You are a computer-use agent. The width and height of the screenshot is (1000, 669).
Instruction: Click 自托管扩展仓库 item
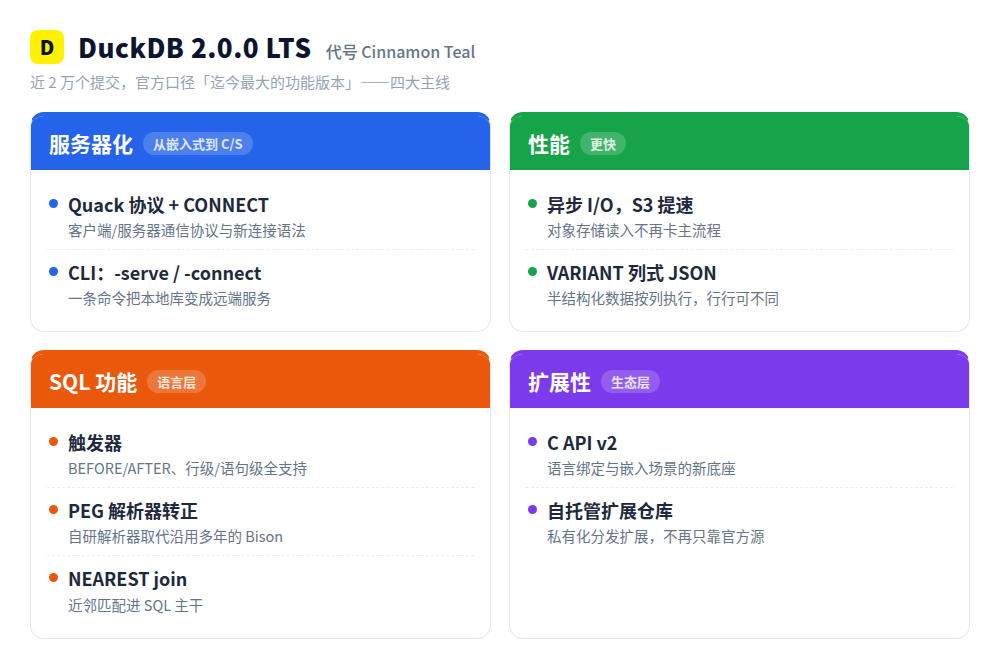click(x=610, y=511)
